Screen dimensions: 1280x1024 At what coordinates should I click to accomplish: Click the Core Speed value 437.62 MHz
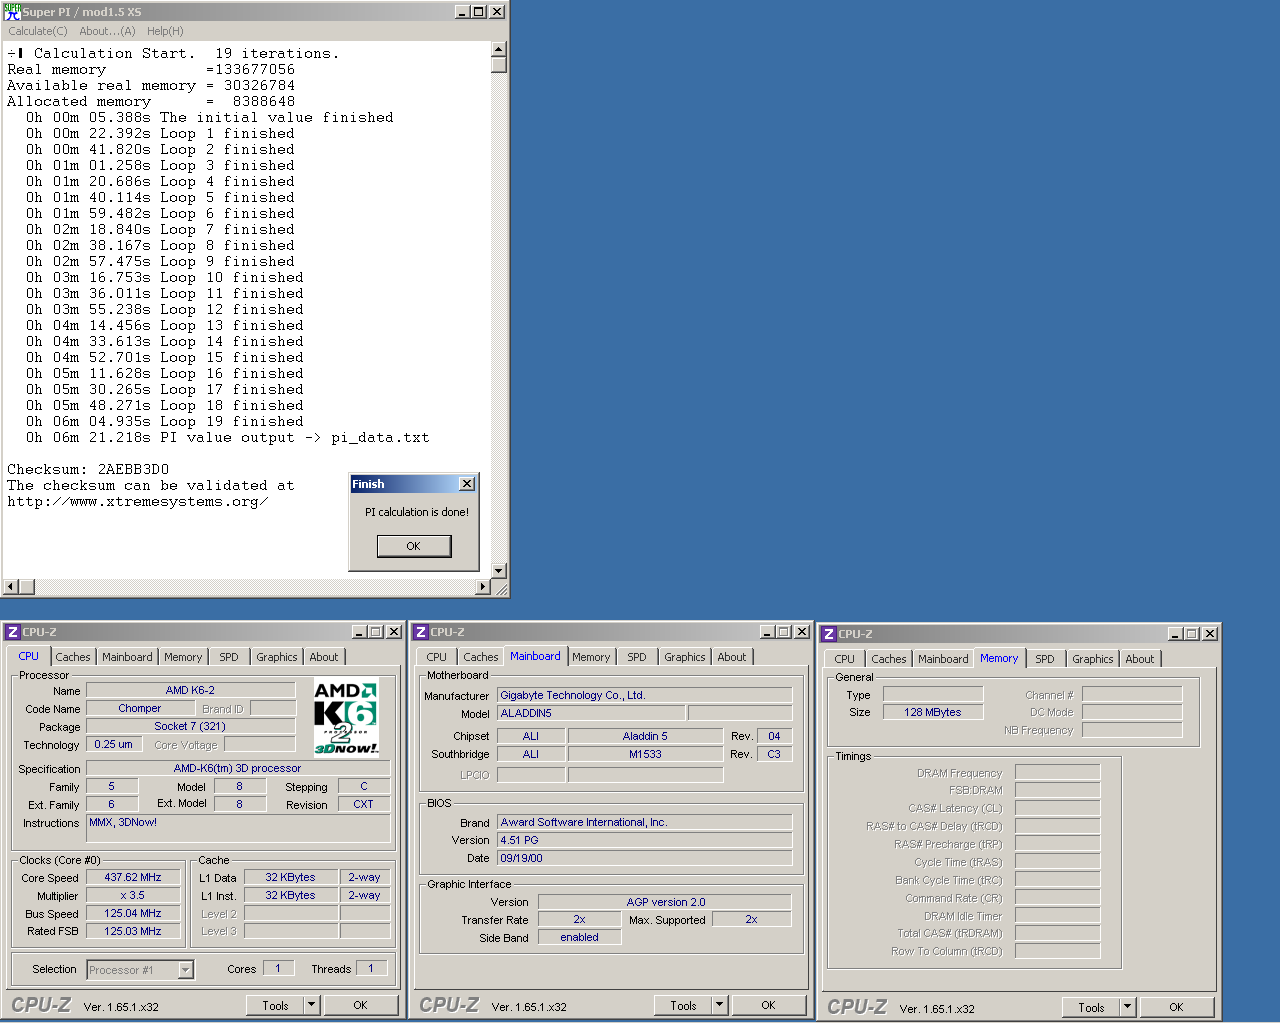pyautogui.click(x=133, y=877)
